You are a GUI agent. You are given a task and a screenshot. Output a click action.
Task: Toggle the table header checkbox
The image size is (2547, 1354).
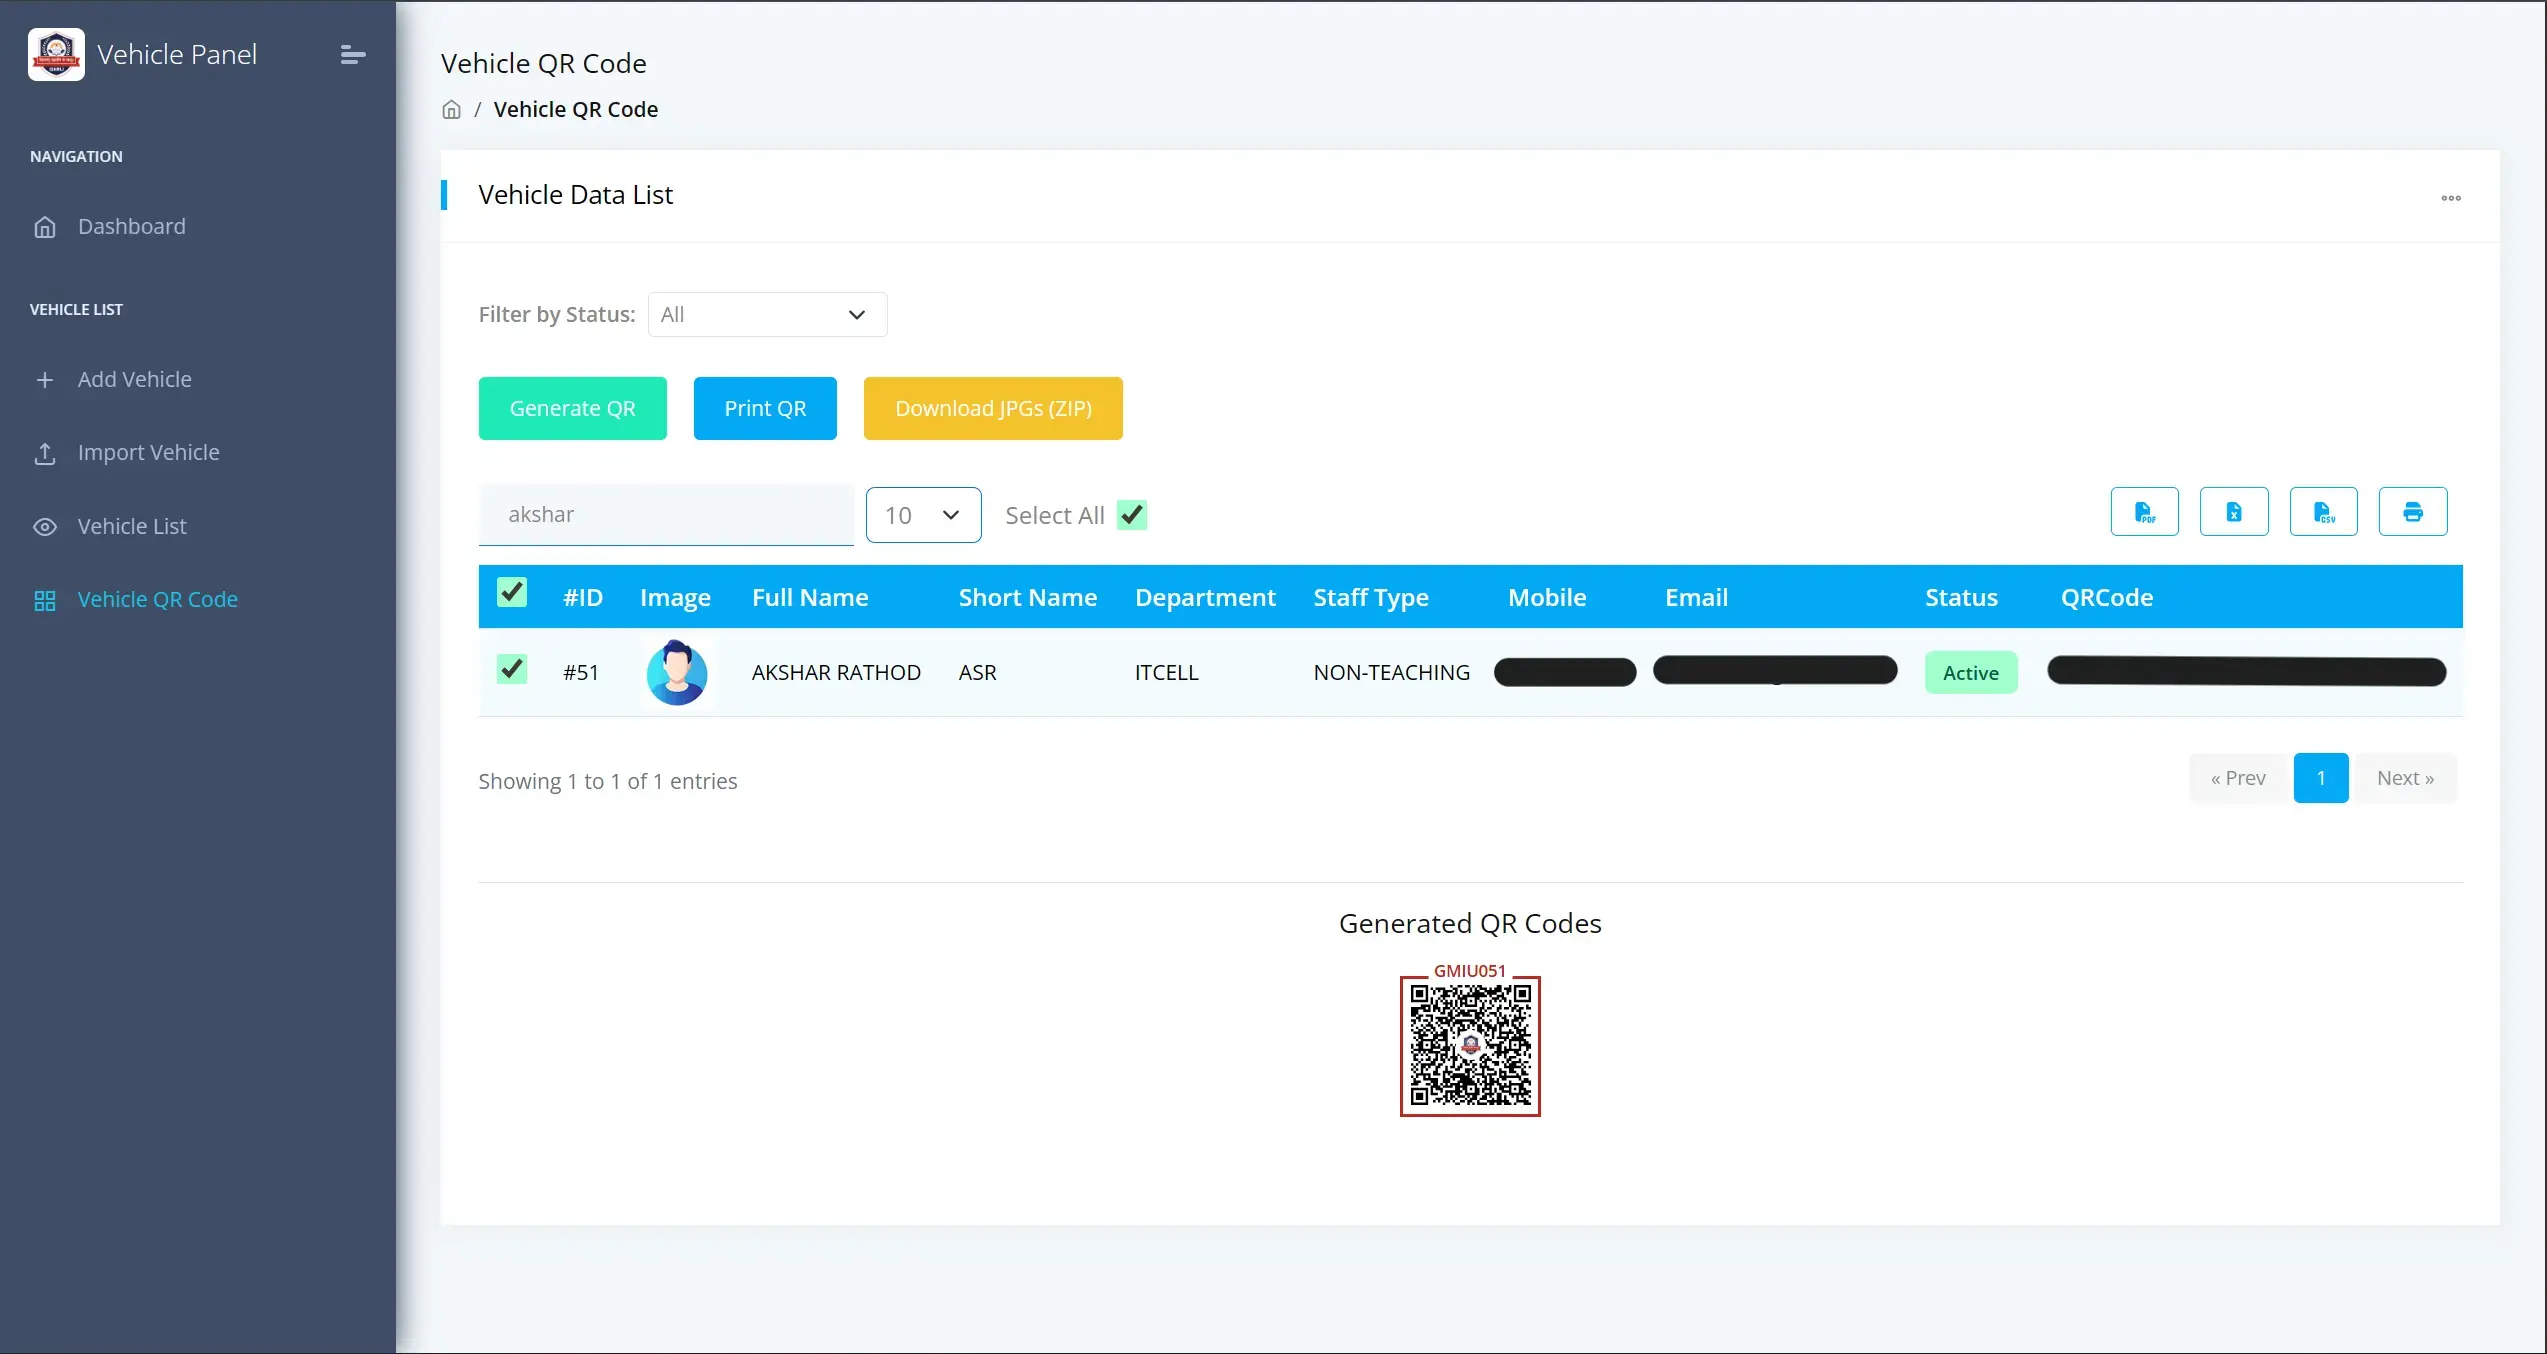512,593
